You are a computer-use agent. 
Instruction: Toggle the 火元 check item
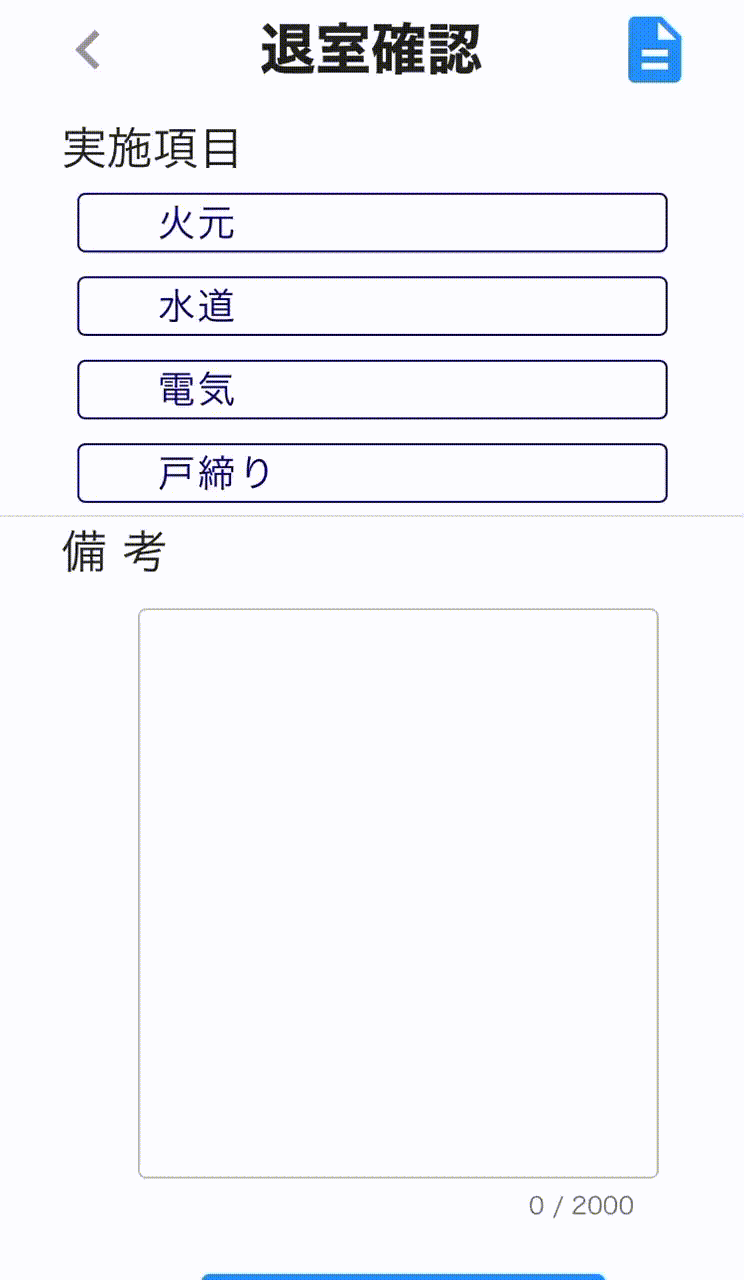[372, 223]
